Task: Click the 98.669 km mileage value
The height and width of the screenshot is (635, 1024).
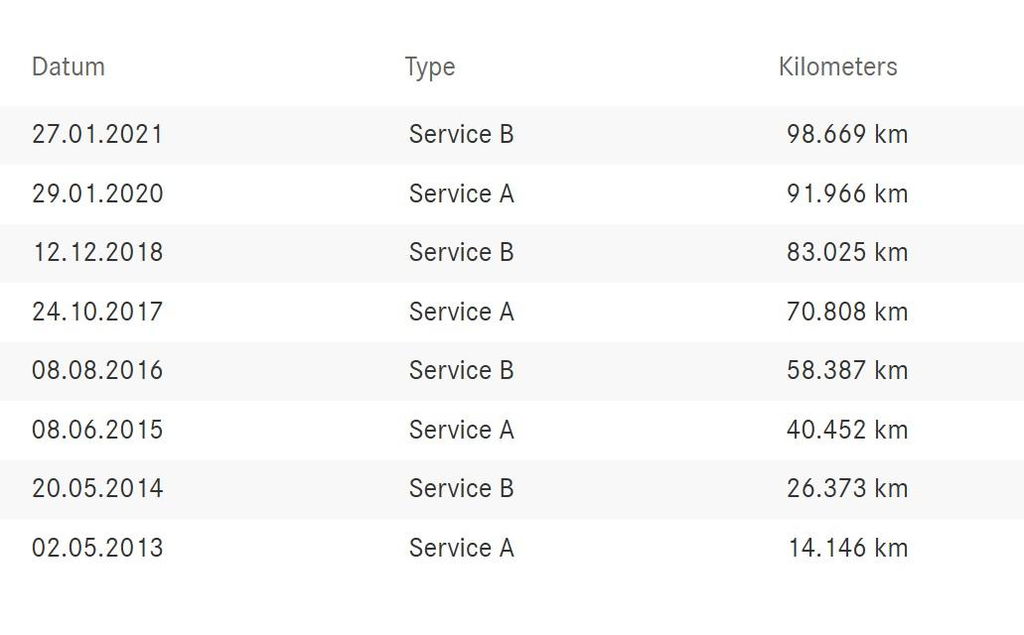Action: 847,134
